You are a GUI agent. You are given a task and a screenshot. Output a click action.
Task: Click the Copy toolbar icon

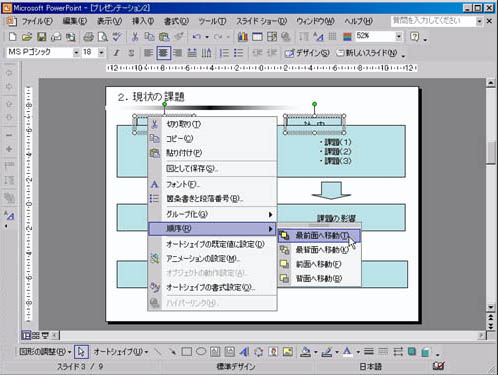149,36
